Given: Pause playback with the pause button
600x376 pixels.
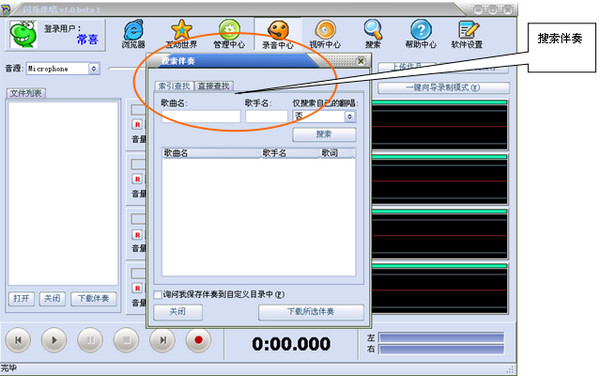Looking at the screenshot, I should click(90, 340).
